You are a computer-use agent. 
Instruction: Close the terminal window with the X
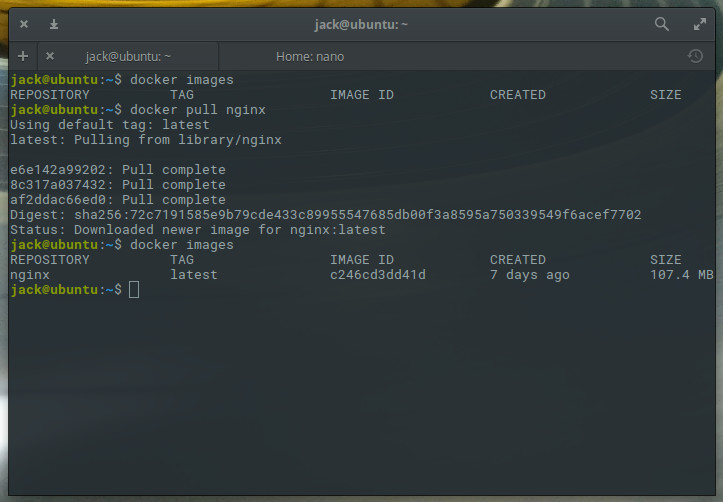click(23, 24)
